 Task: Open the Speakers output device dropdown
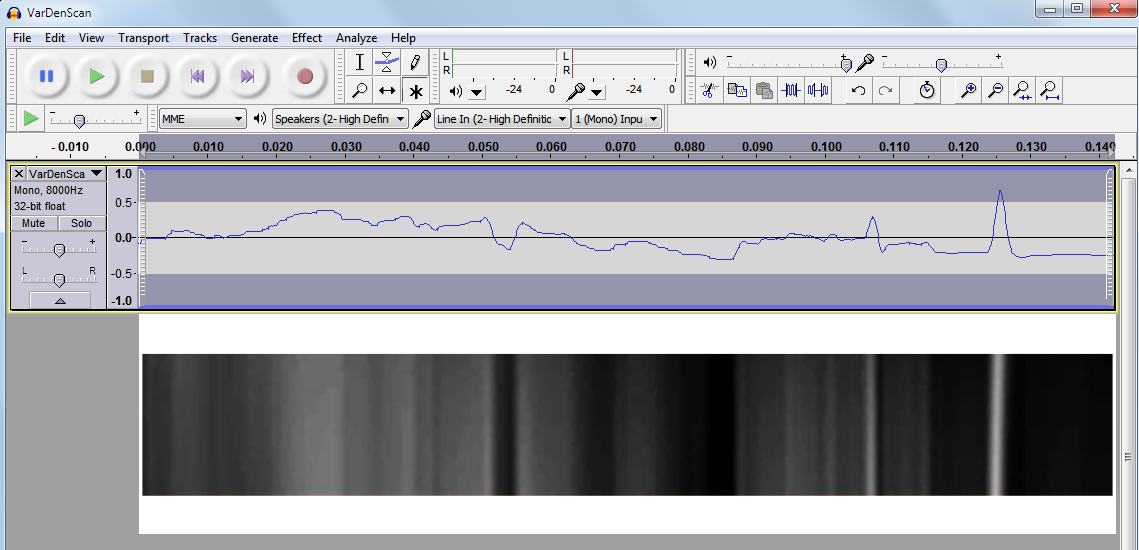tap(341, 119)
